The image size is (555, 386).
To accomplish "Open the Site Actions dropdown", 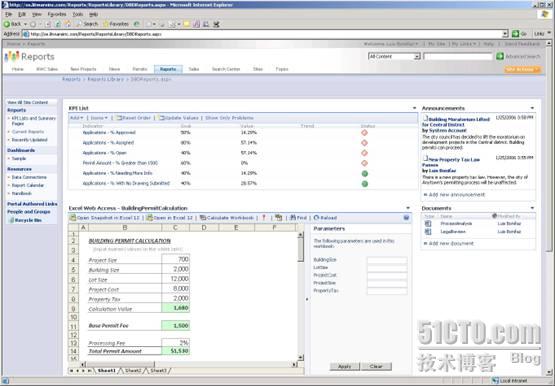I will (522, 69).
